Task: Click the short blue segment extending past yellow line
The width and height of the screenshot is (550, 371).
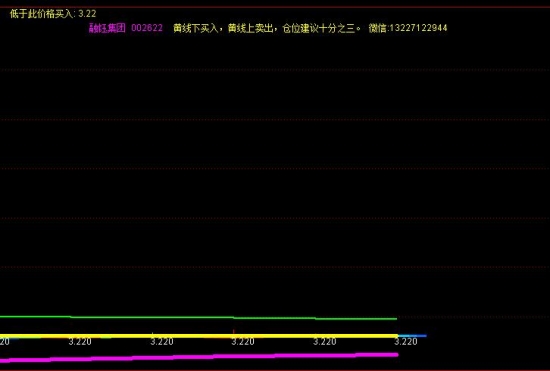Action: 412,336
